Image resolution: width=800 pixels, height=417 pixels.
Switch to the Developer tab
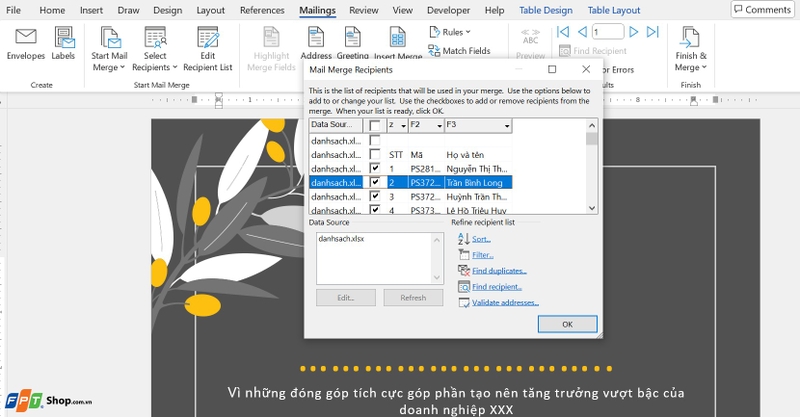(x=448, y=10)
